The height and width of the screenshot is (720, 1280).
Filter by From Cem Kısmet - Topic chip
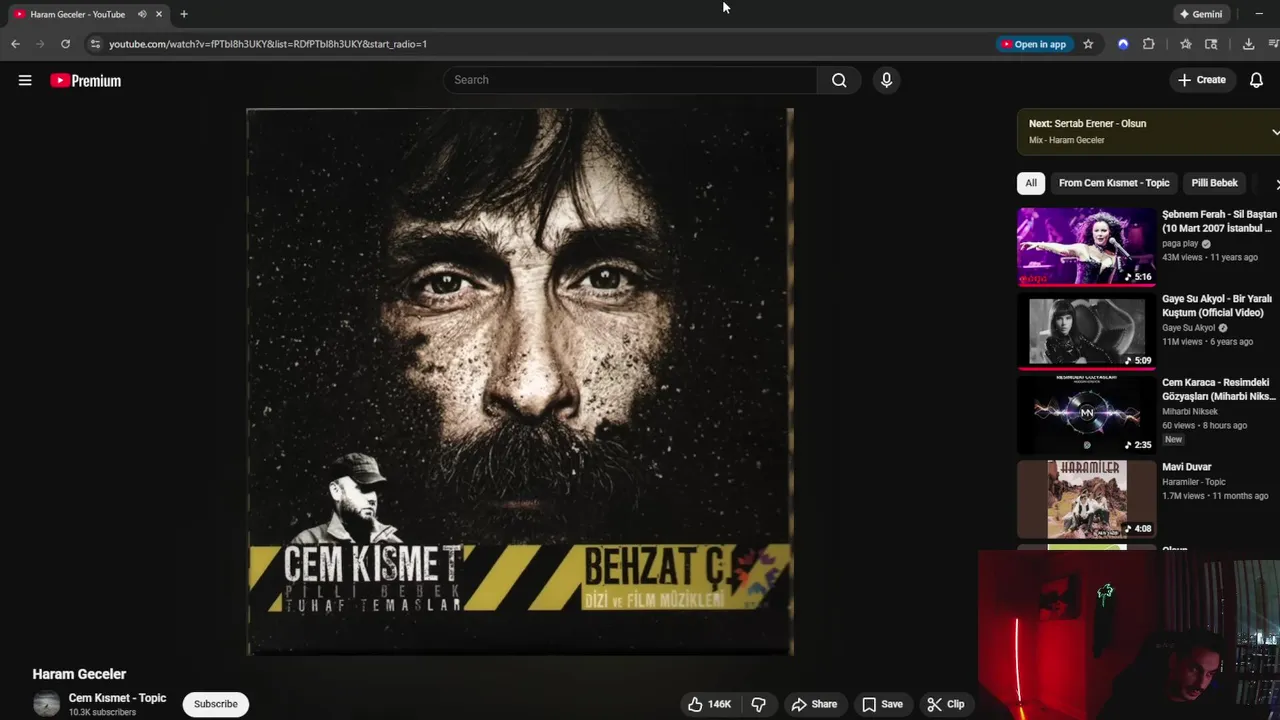1114,183
